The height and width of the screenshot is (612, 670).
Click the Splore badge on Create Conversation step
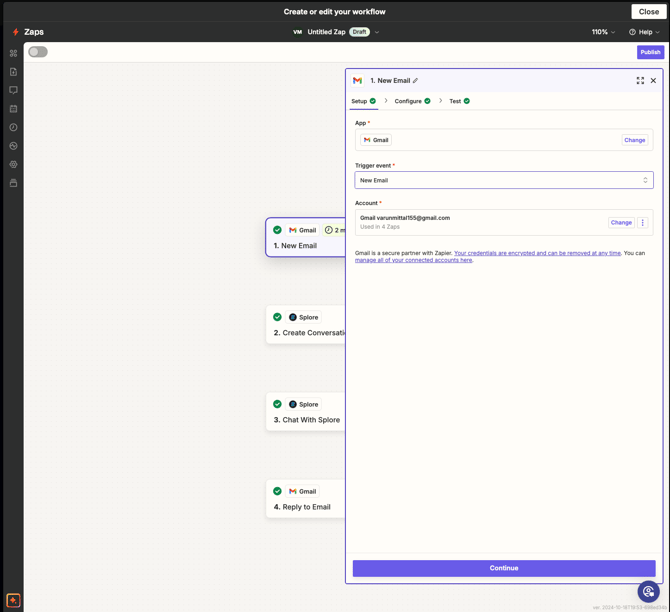(x=304, y=317)
